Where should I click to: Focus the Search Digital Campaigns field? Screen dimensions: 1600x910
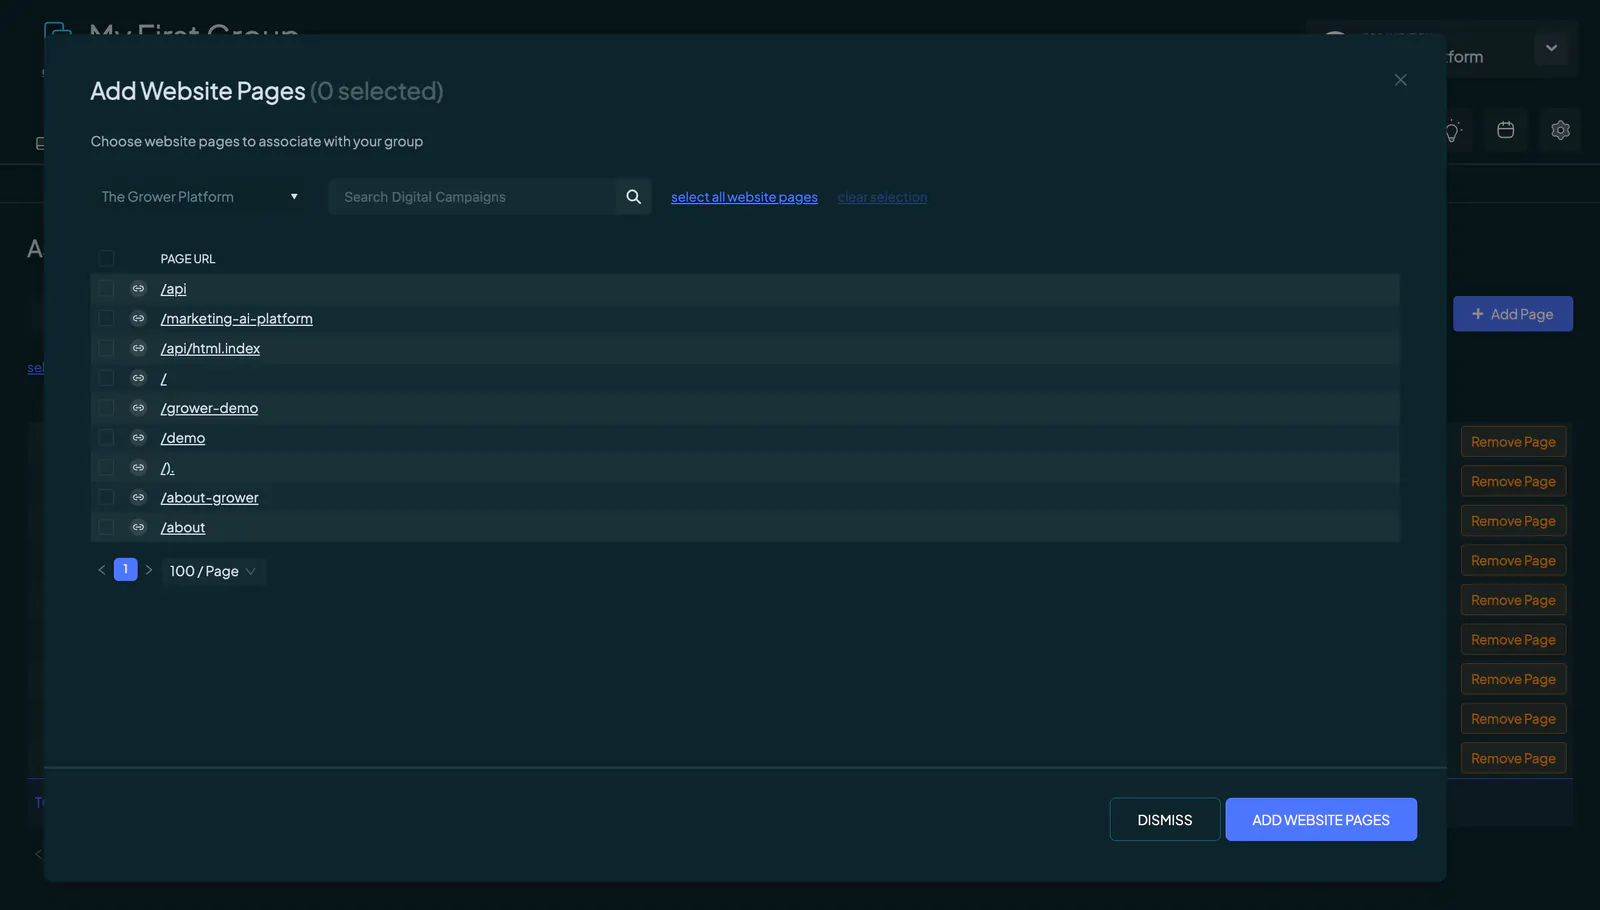click(x=473, y=197)
